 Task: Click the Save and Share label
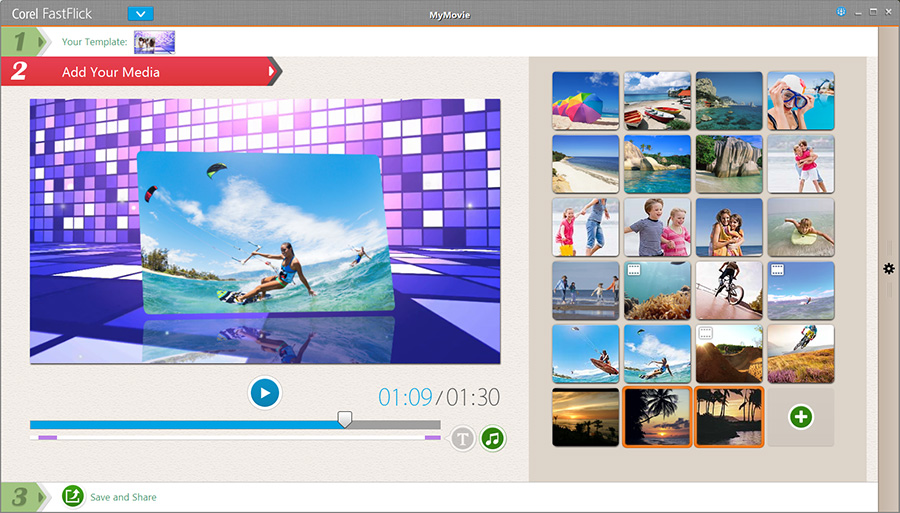point(123,497)
